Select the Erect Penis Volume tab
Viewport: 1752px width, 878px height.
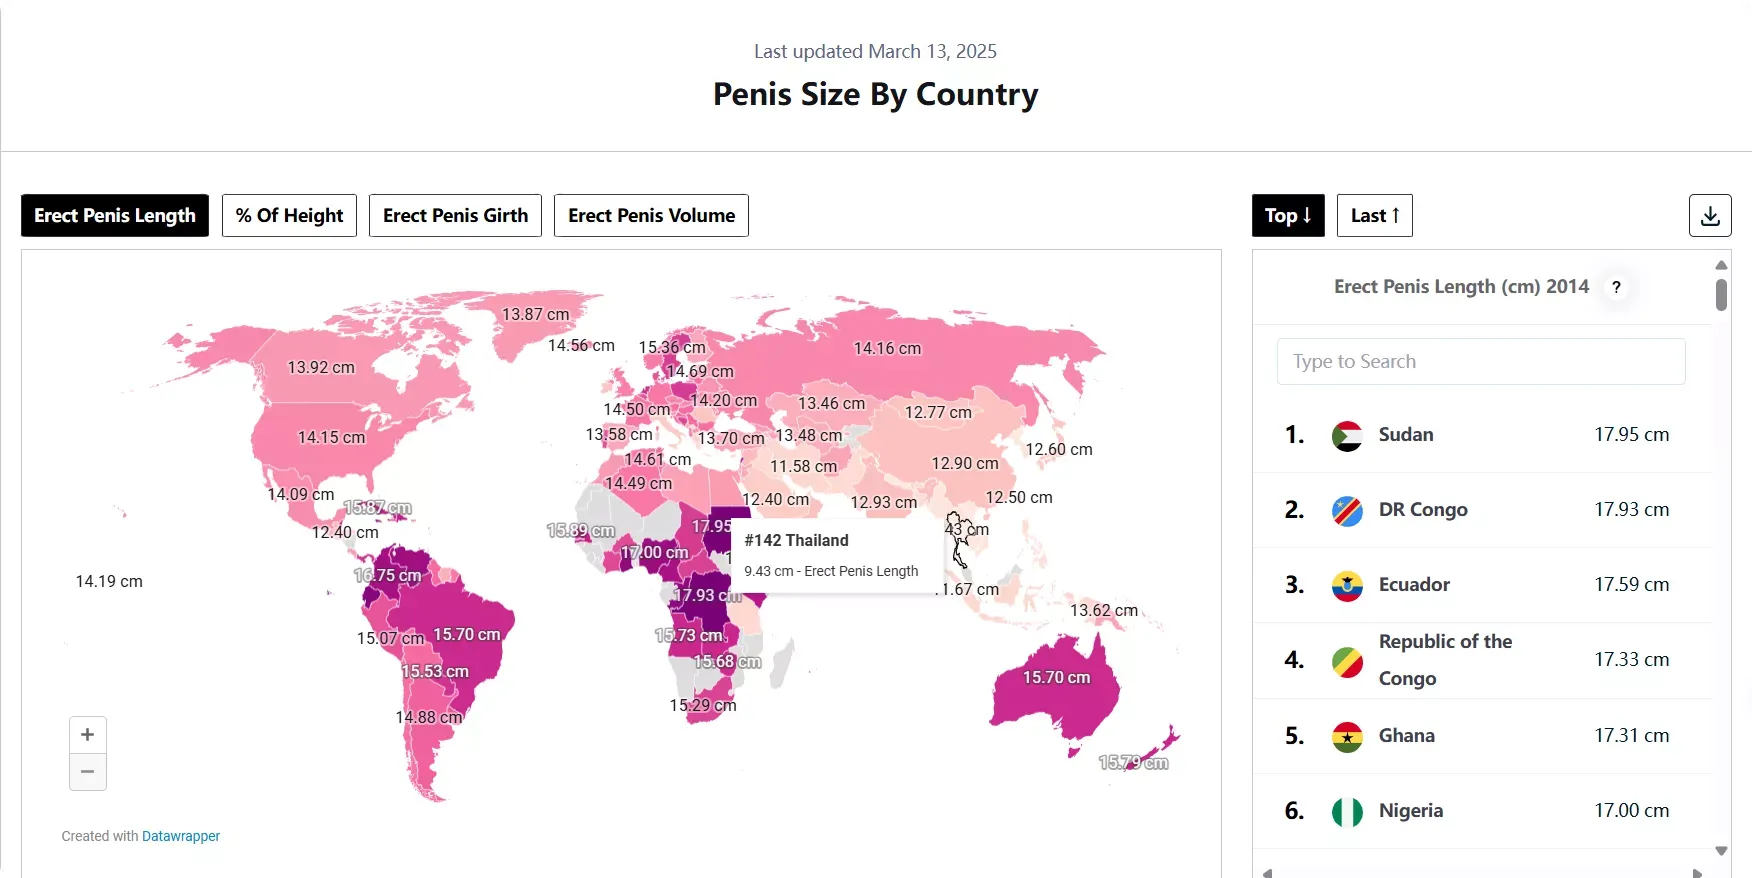tap(651, 216)
